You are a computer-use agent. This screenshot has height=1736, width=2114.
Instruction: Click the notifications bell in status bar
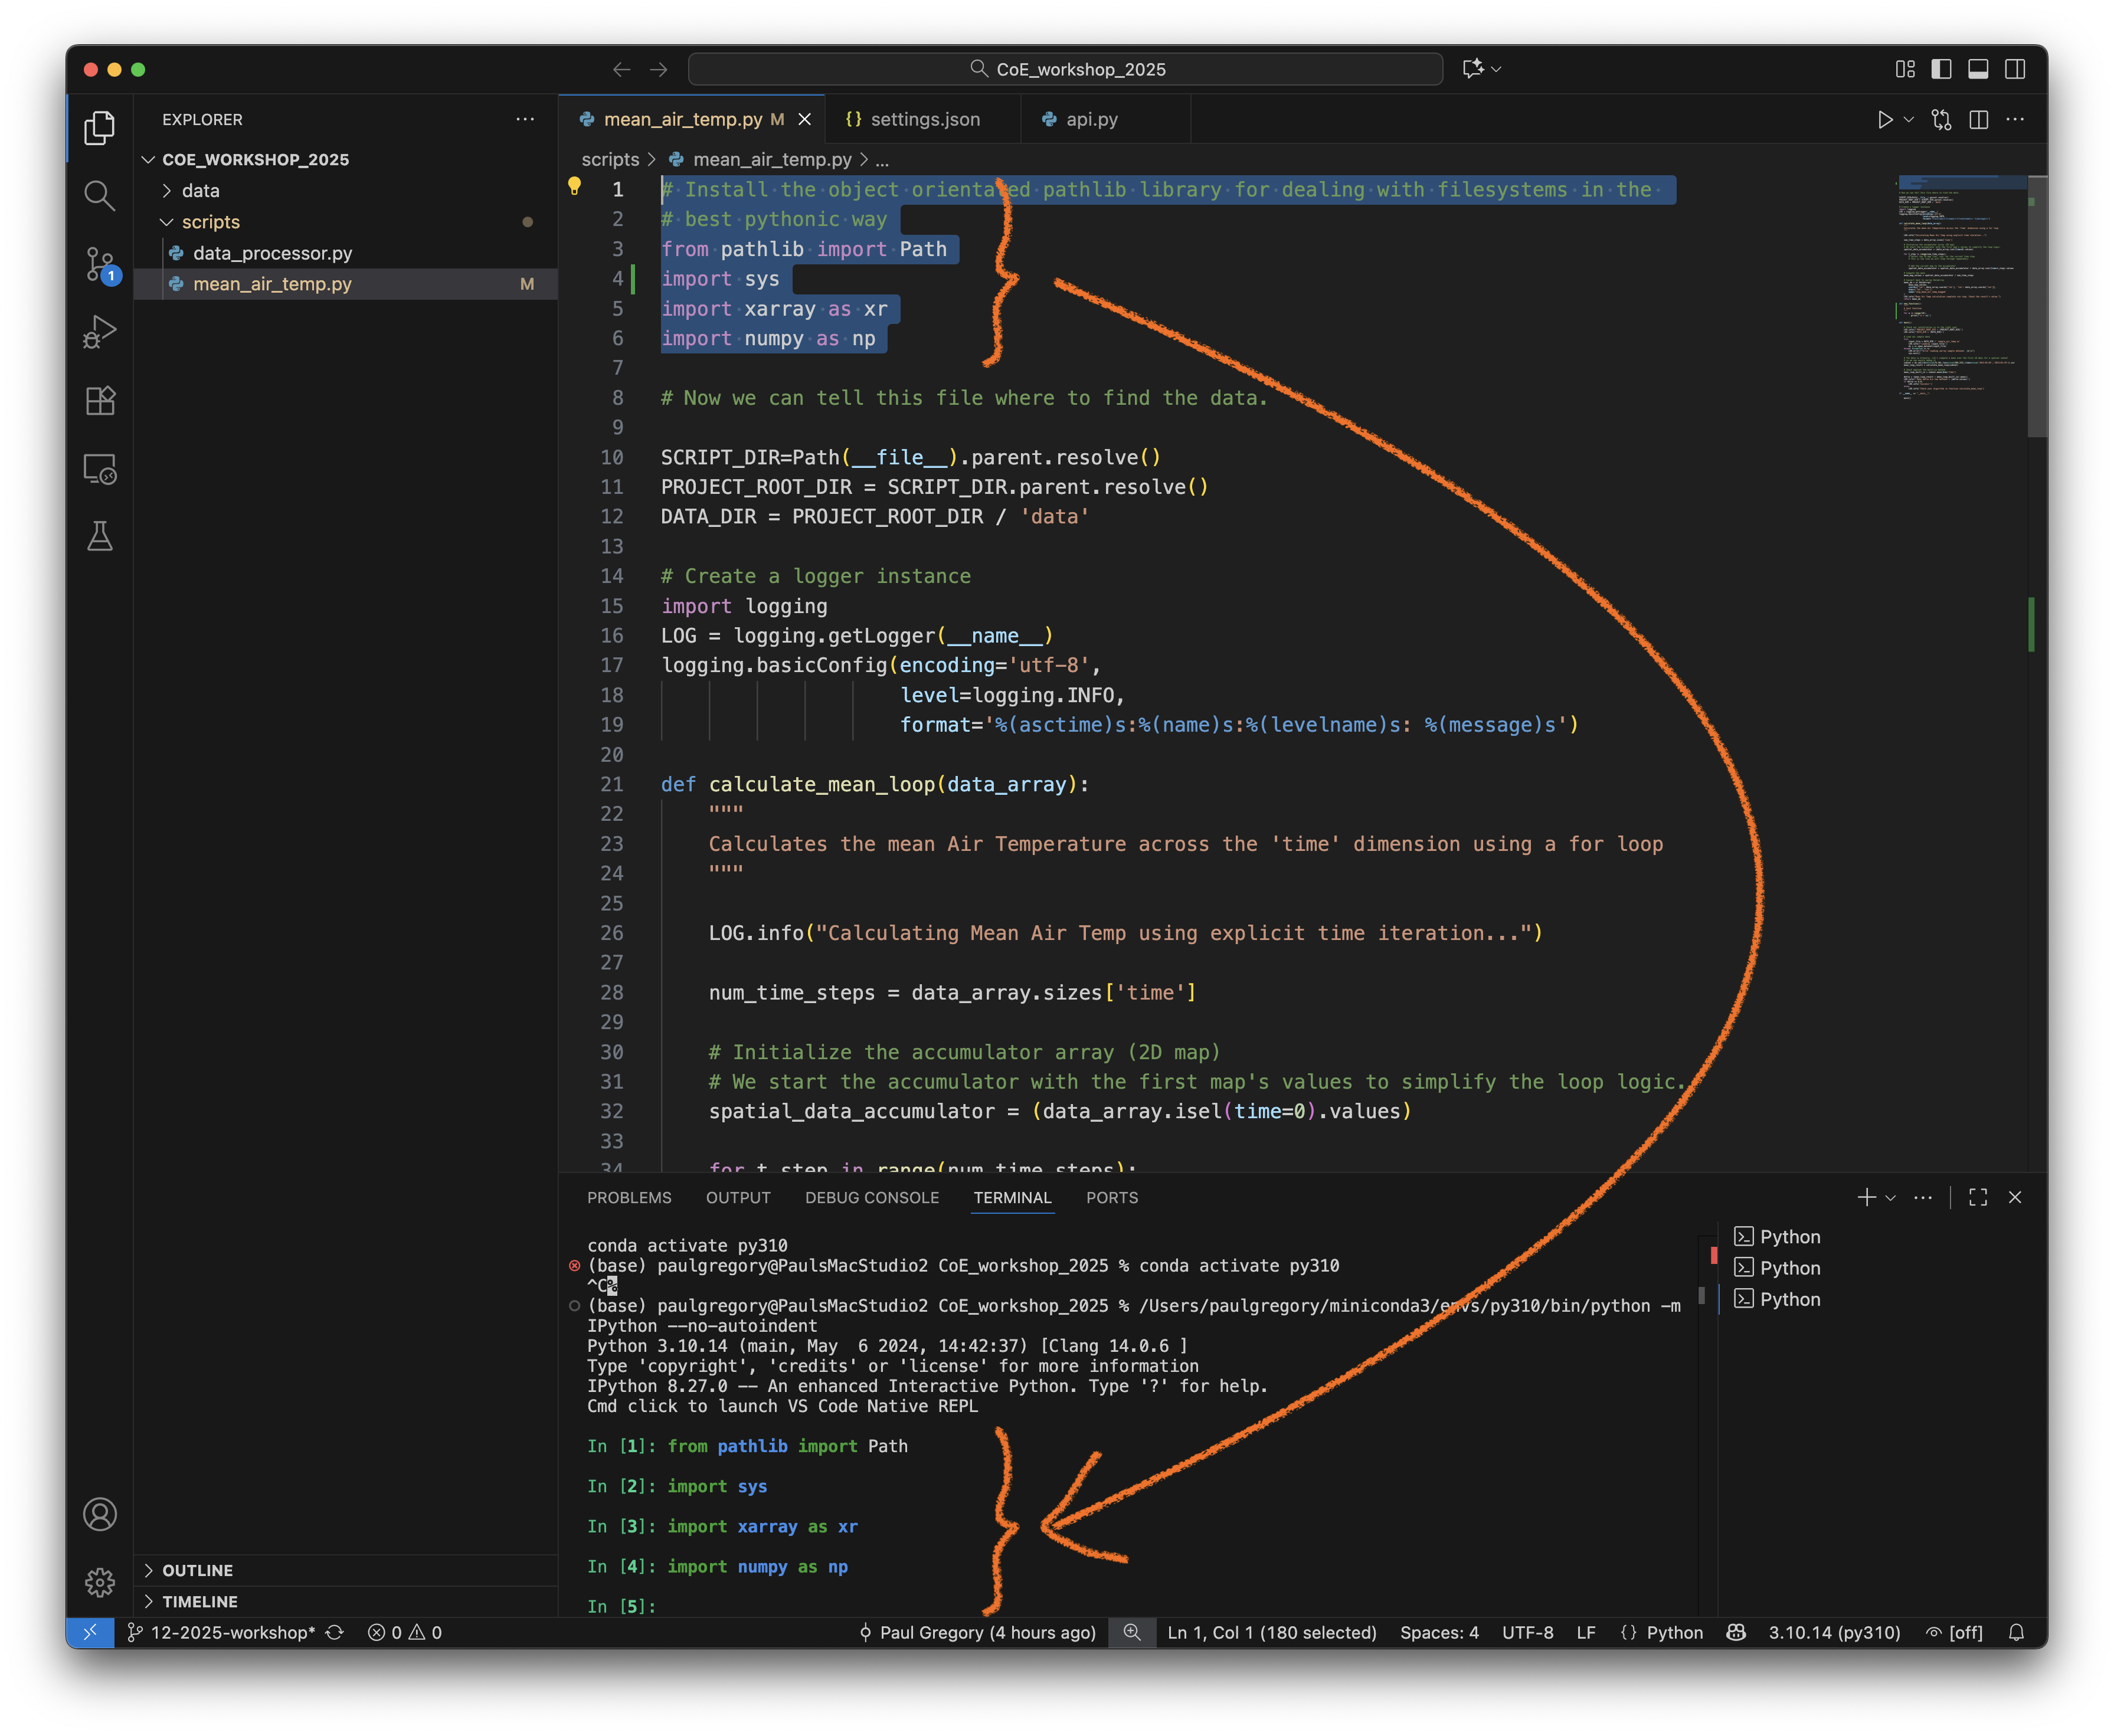coord(2017,1632)
